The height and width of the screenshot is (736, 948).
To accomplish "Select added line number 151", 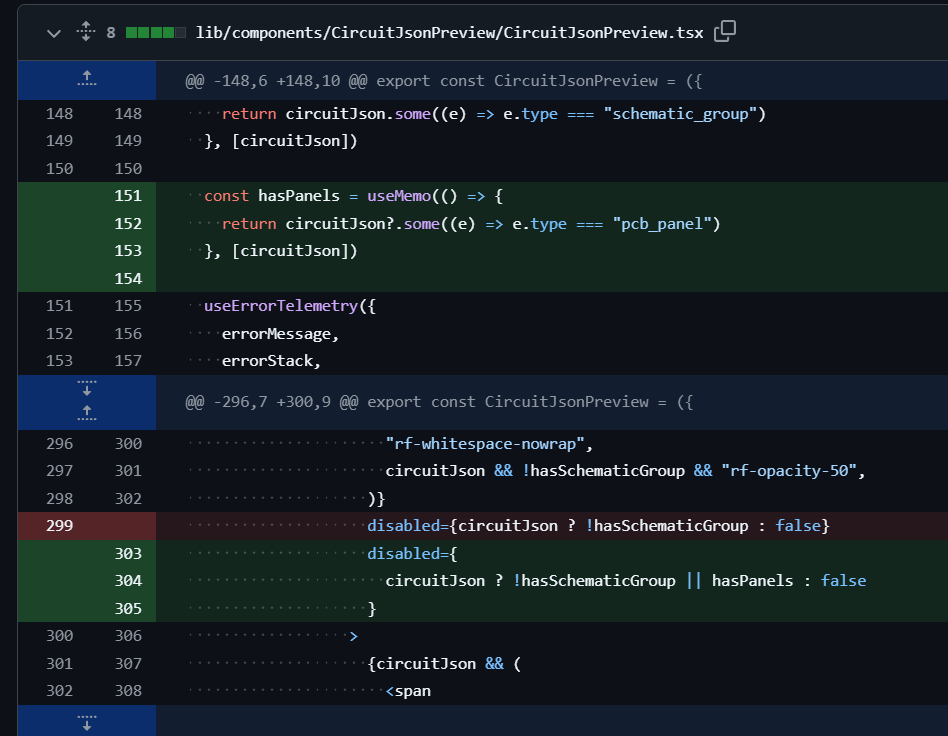I will tap(128, 196).
